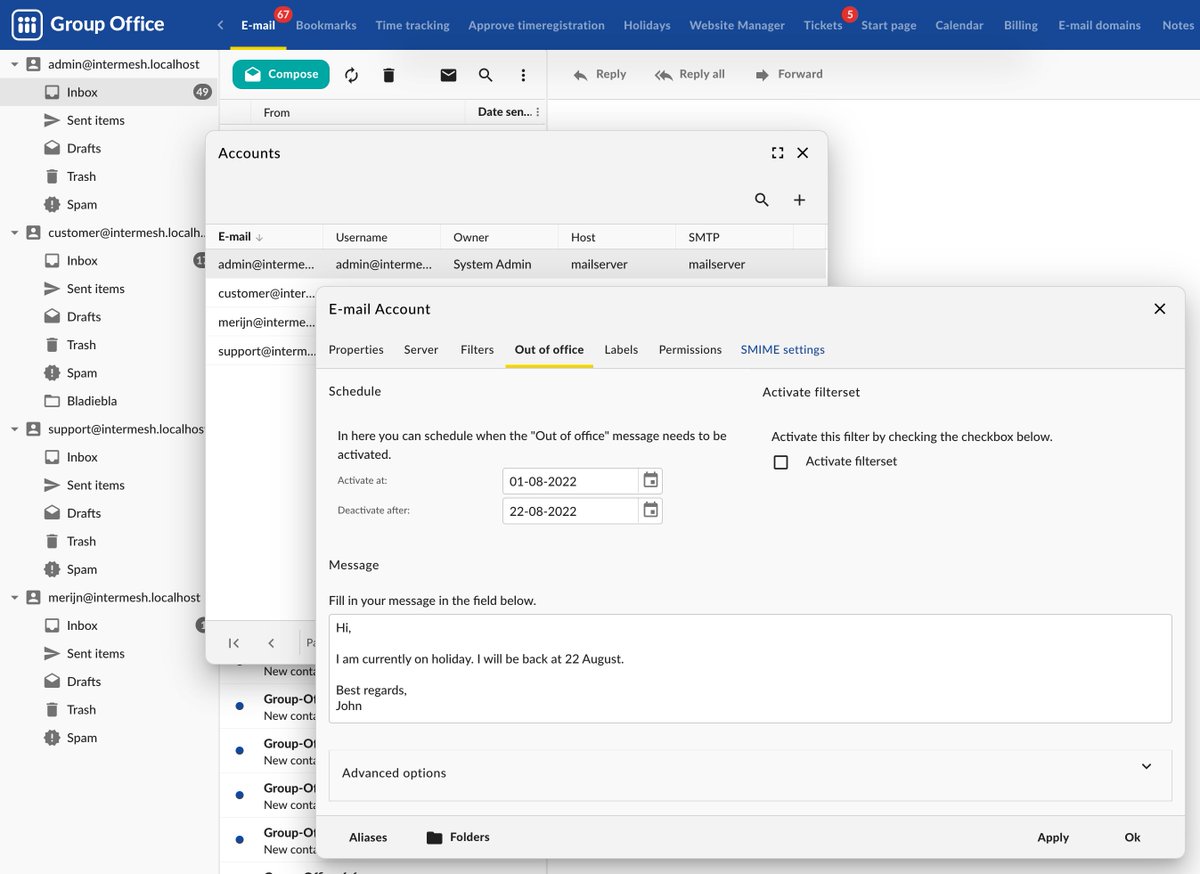1200x874 pixels.
Task: Search accounts in the Accounts dialog
Action: tap(762, 200)
